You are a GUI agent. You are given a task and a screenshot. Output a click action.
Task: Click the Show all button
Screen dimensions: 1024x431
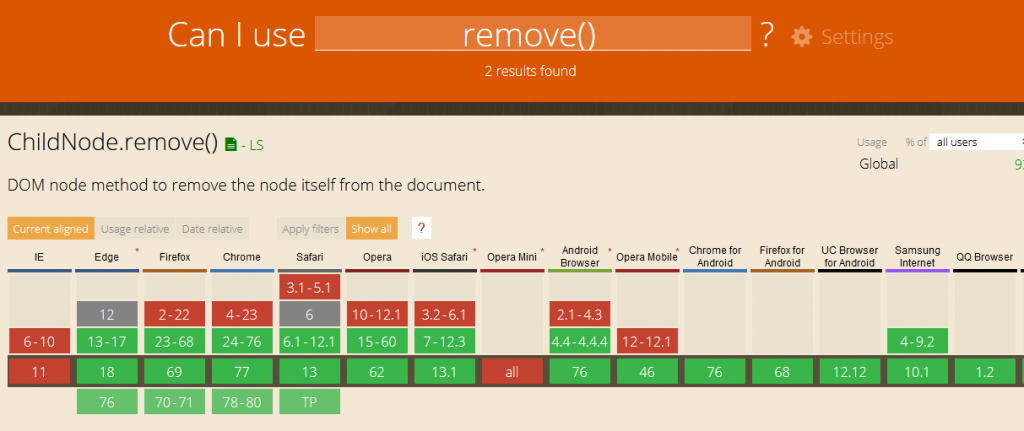(371, 229)
